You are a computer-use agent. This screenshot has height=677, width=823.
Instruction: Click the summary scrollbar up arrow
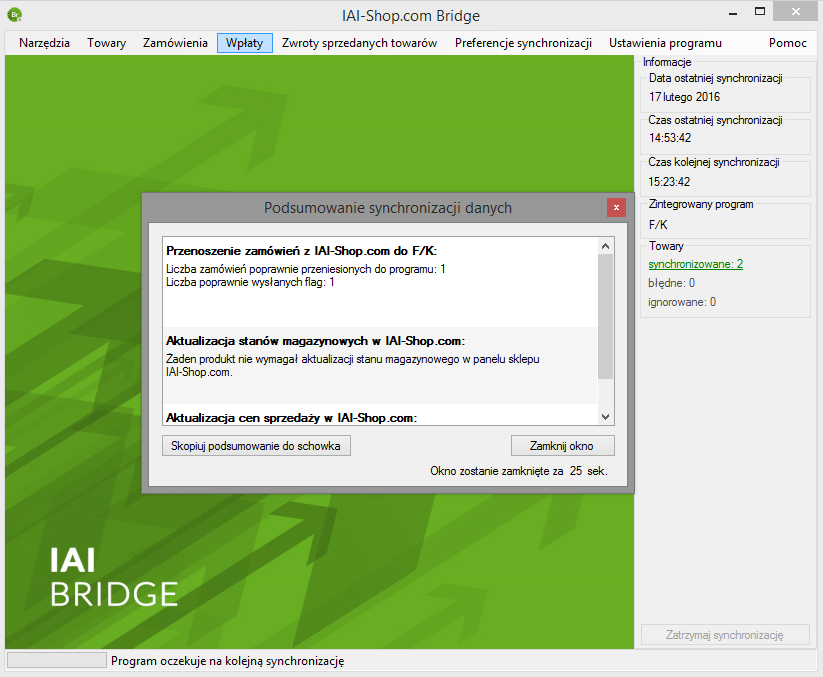605,246
